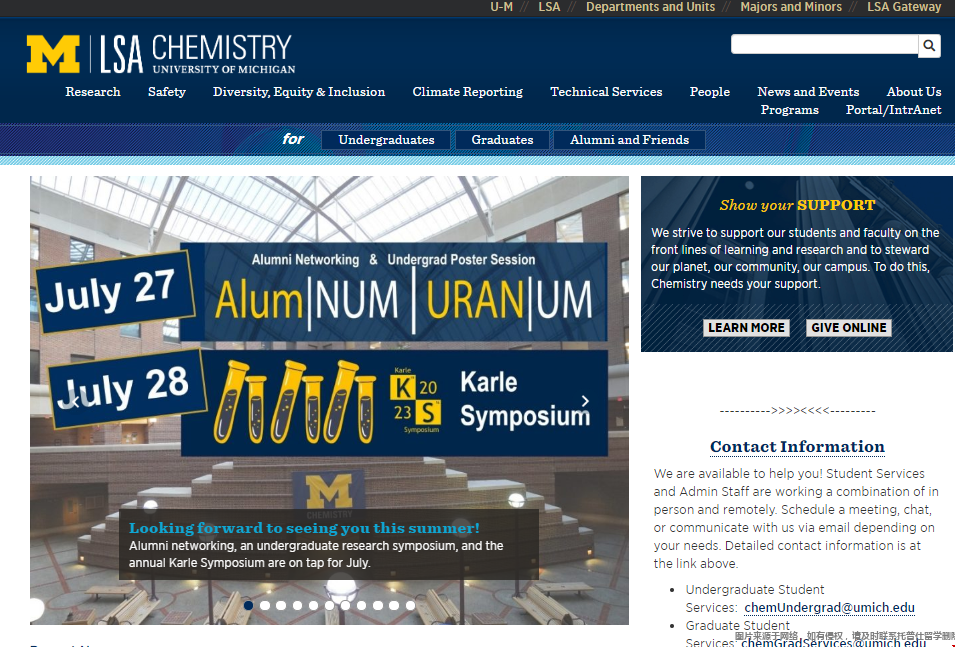This screenshot has width=955, height=647.
Task: Click the Michigan block M logo
Action: (x=53, y=55)
